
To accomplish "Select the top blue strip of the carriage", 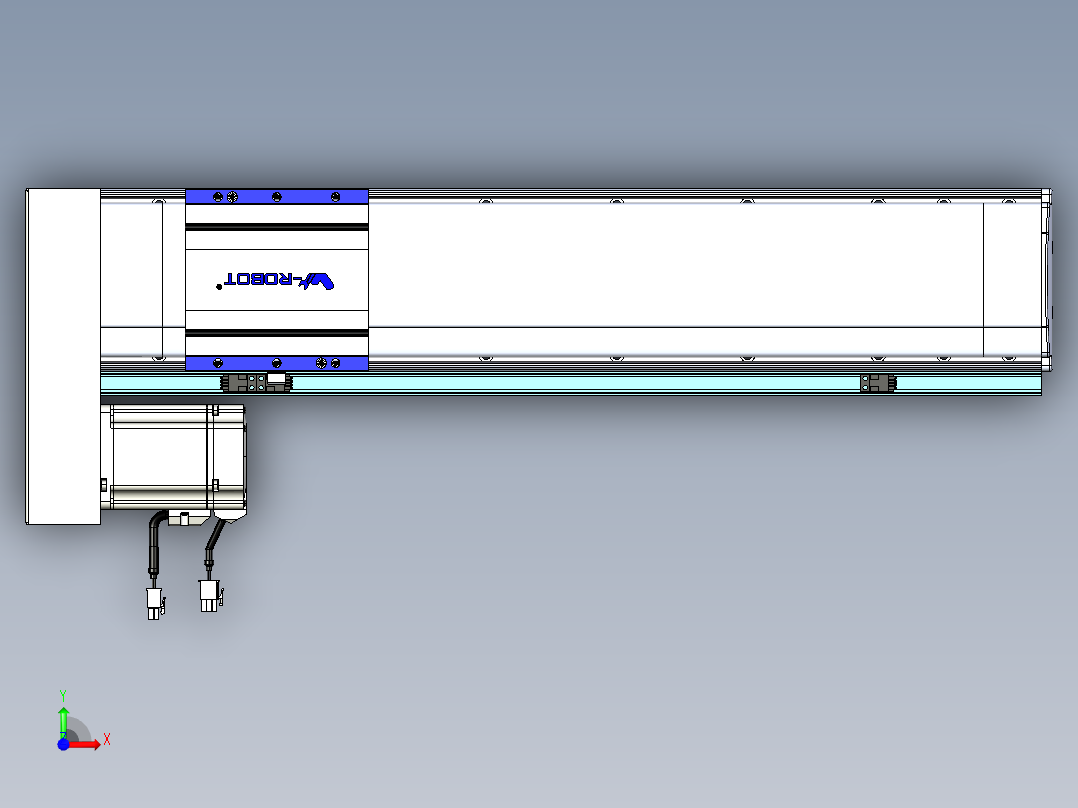I will tap(277, 197).
